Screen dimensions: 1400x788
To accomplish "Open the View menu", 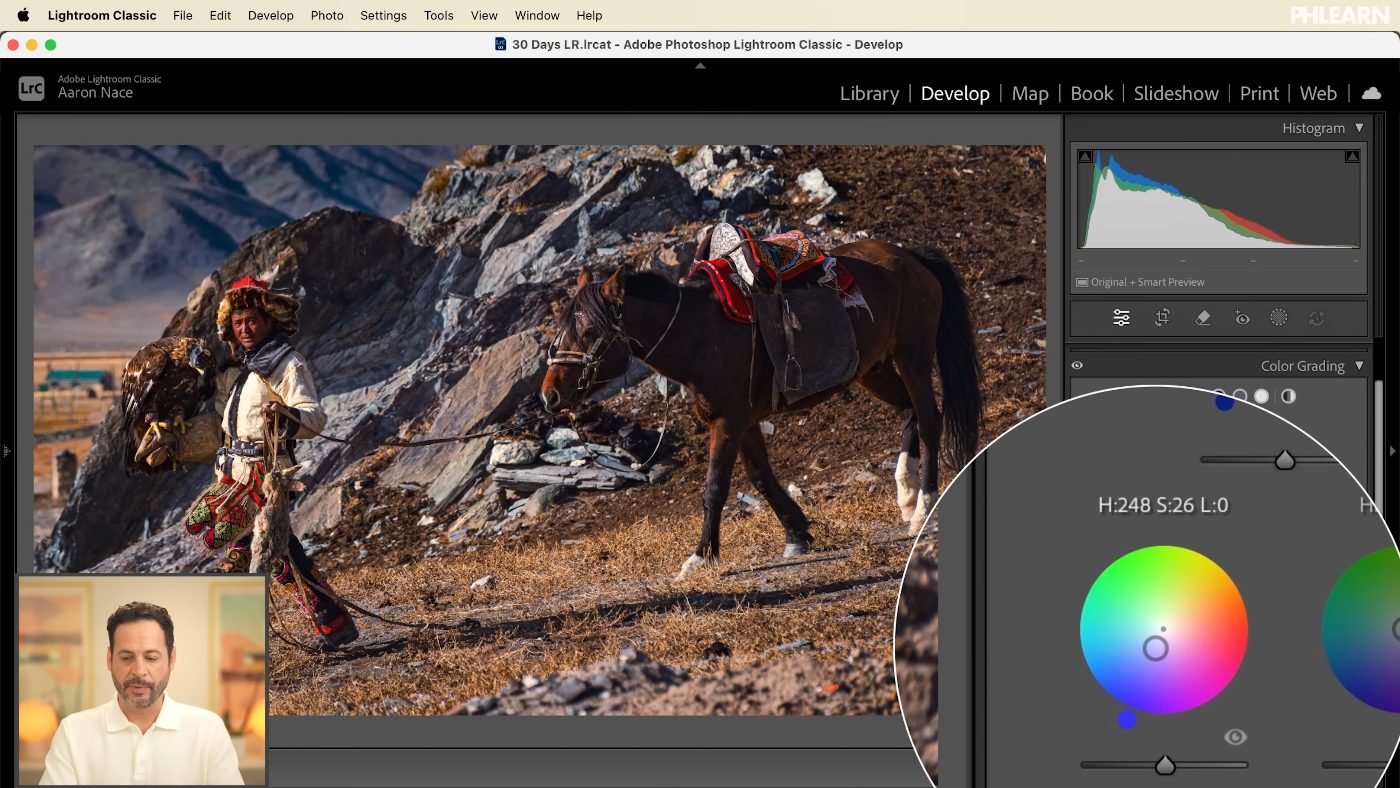I will tap(484, 15).
